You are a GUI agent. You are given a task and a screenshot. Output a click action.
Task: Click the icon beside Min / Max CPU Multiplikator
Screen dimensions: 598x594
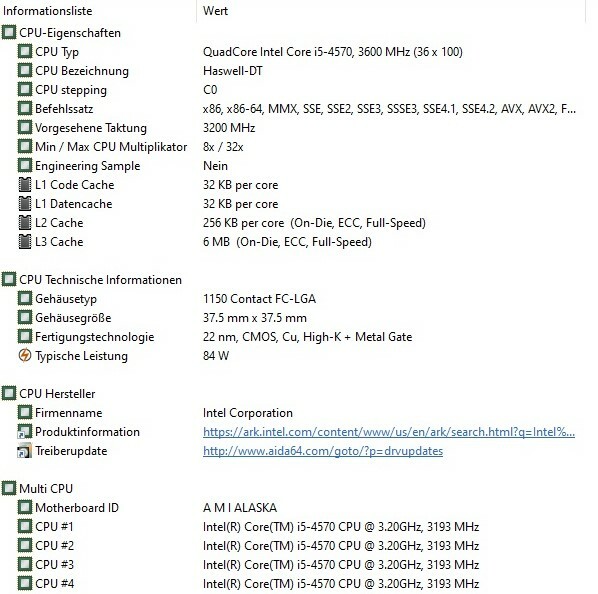[x=25, y=147]
